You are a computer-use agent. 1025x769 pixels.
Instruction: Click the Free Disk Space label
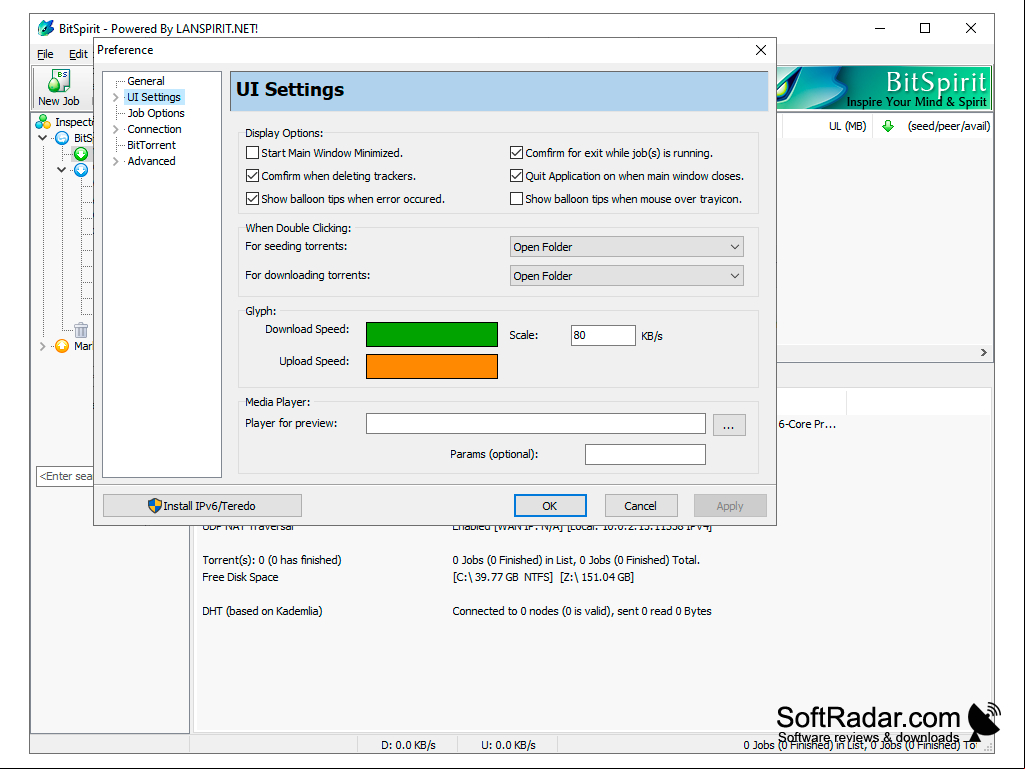coord(240,577)
